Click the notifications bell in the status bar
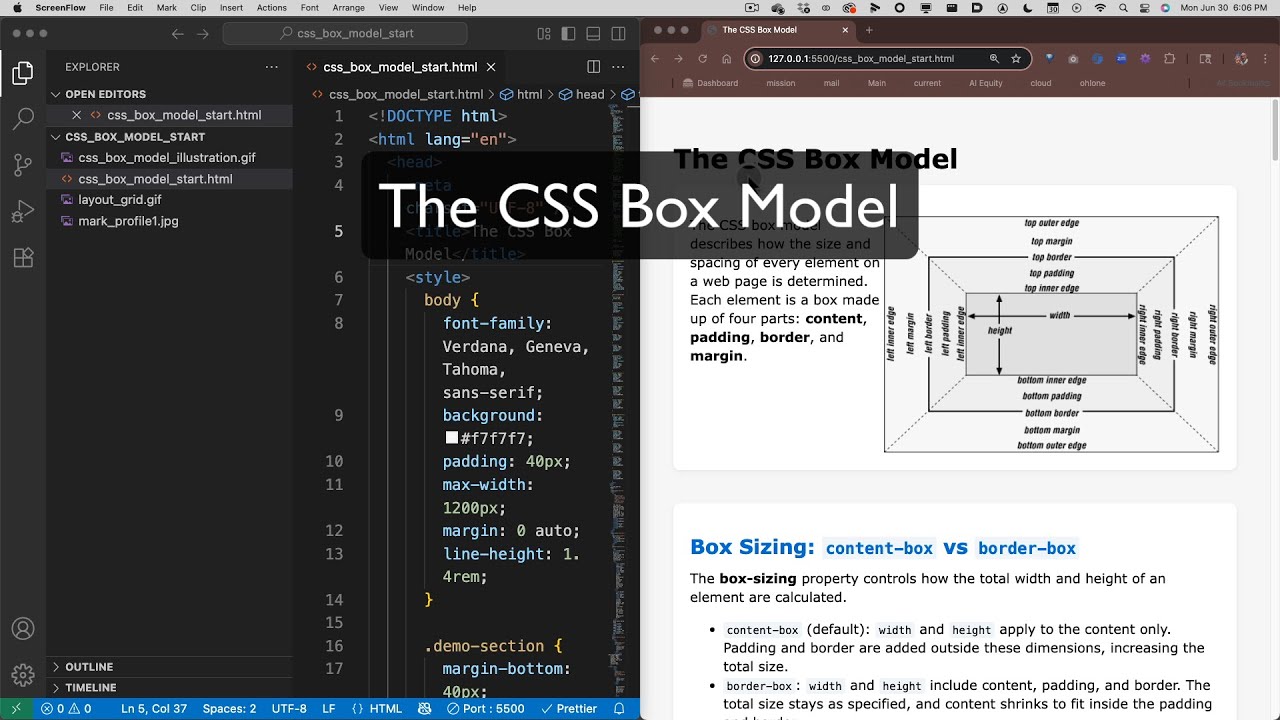1280x720 pixels. point(619,709)
